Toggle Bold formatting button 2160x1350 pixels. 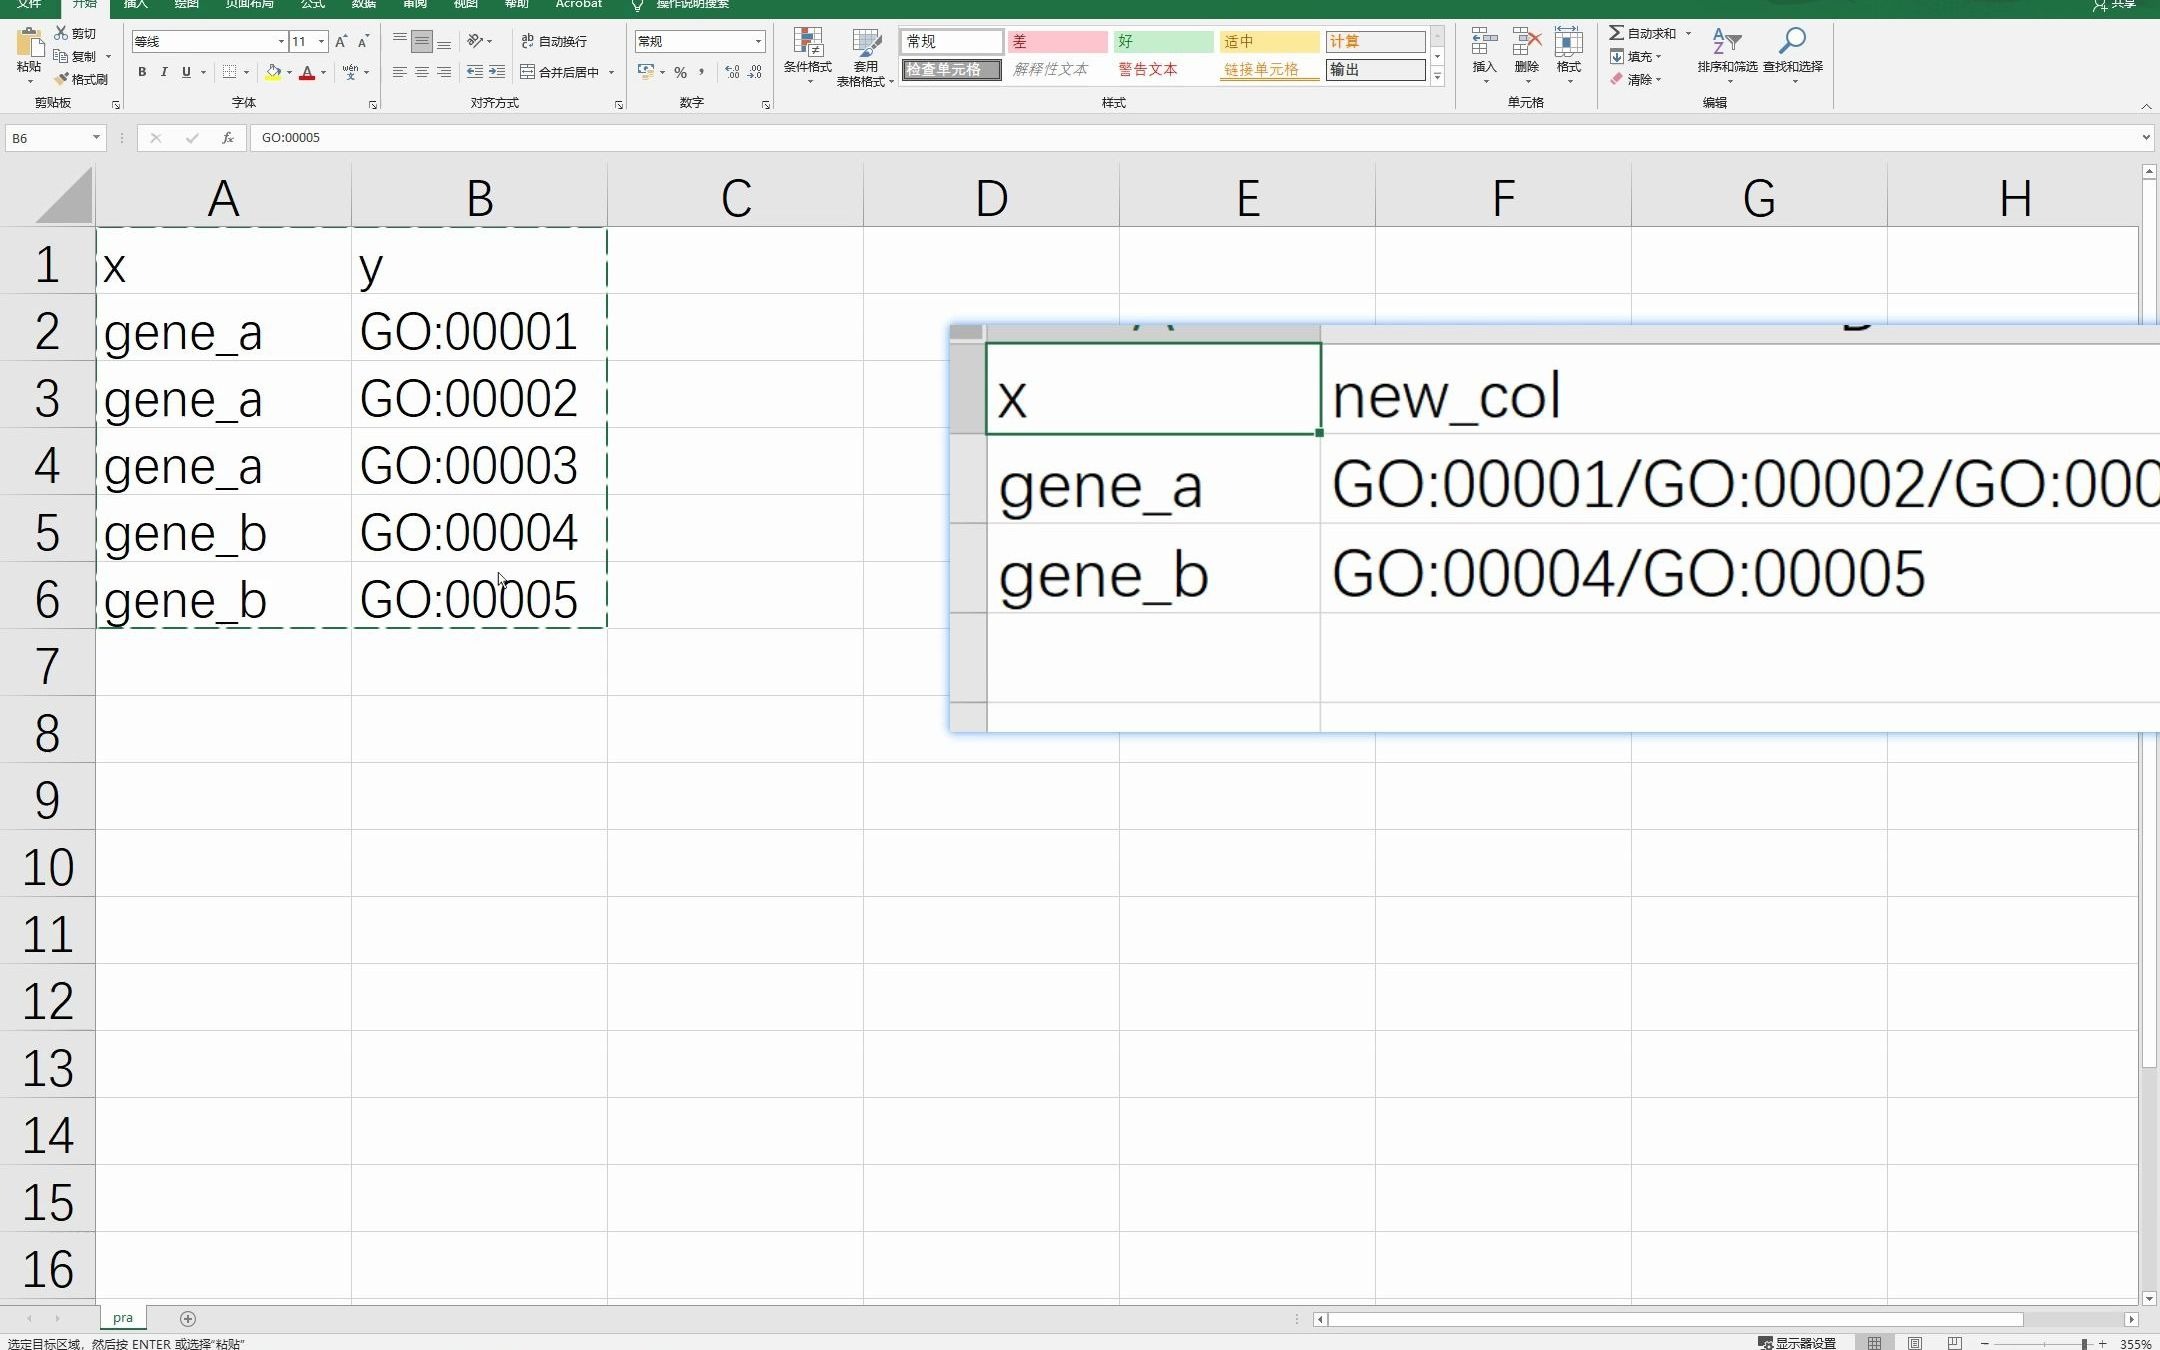(x=142, y=72)
